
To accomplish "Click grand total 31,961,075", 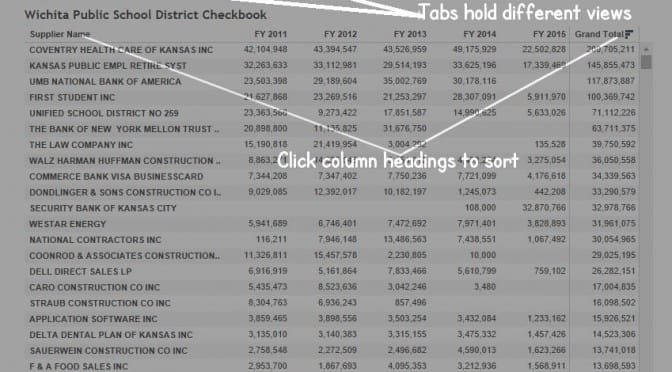I will click(614, 224).
